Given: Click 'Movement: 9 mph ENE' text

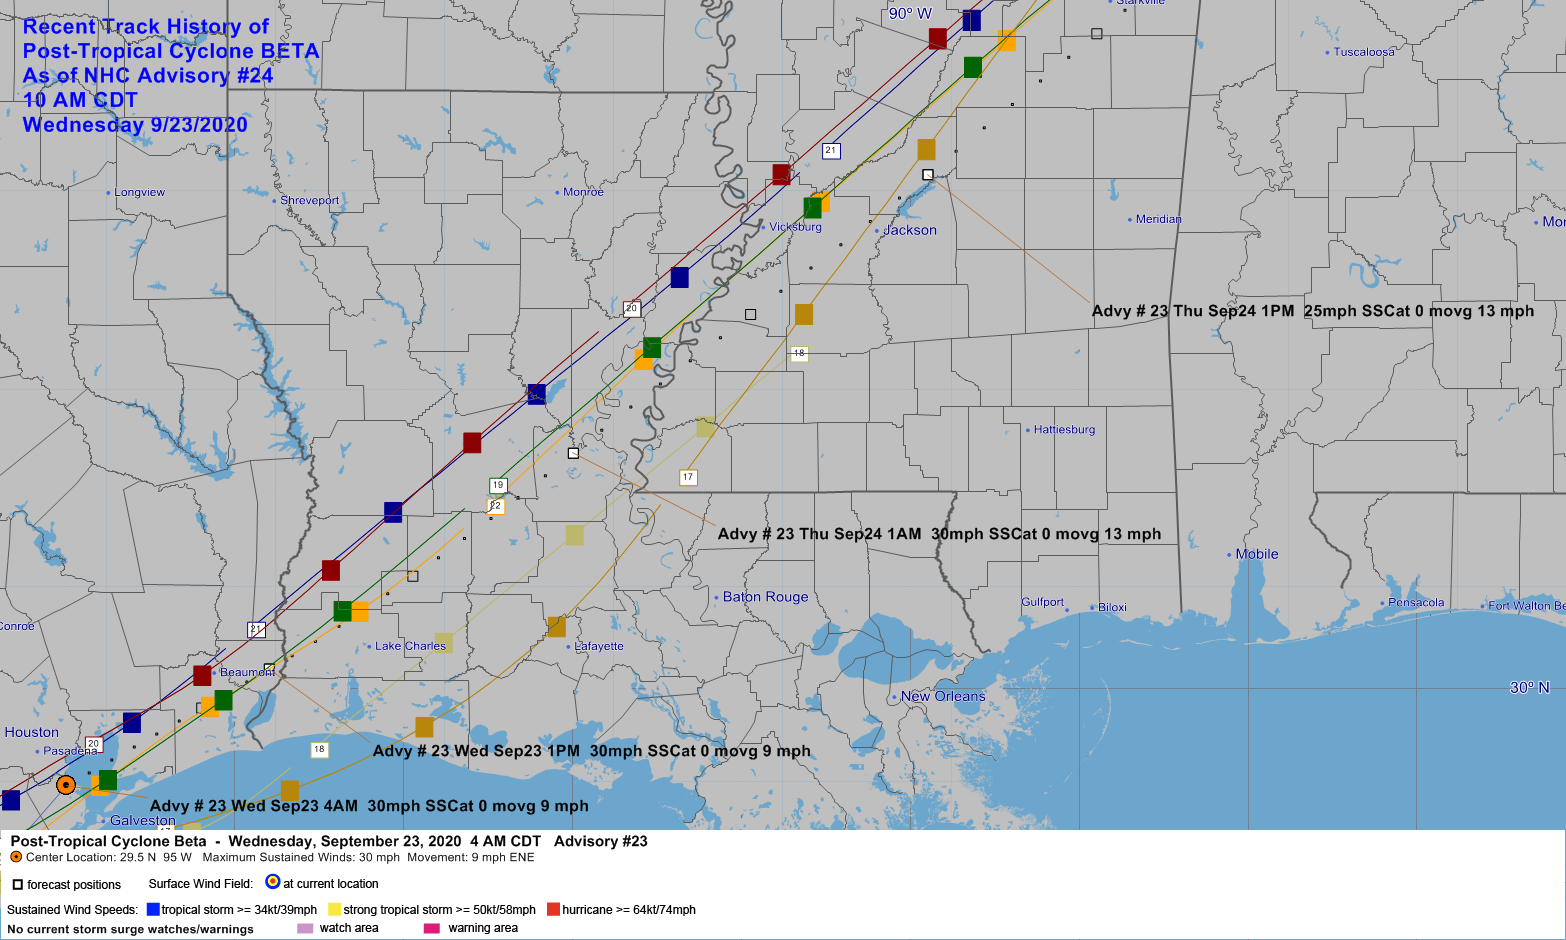Looking at the screenshot, I should [x=471, y=857].
